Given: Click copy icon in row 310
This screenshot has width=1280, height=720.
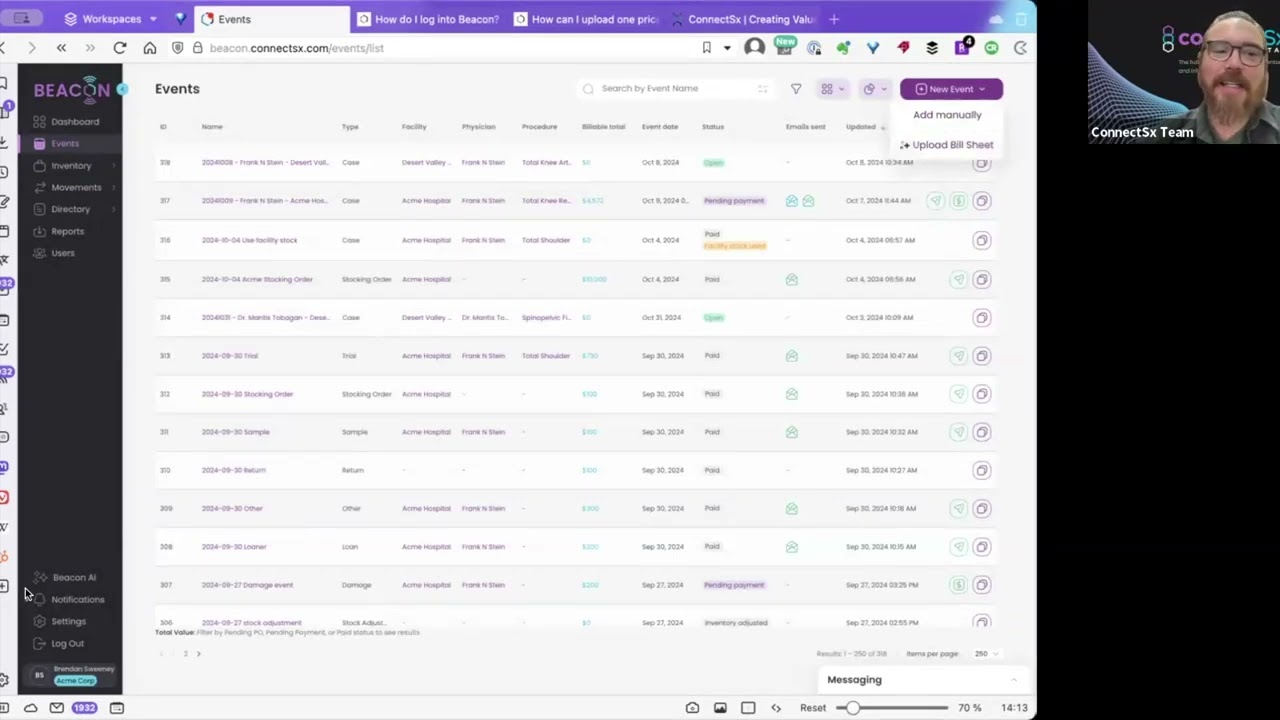Looking at the screenshot, I should tap(982, 470).
